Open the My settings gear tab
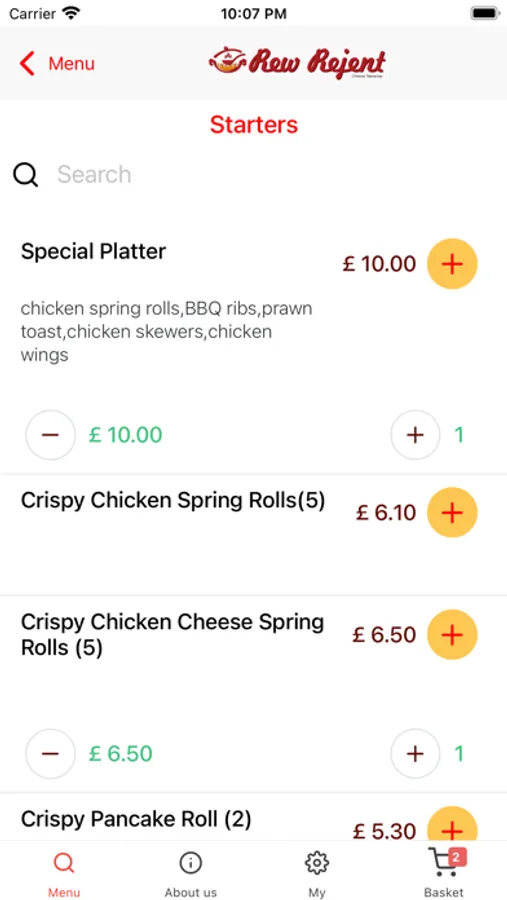Viewport: 507px width, 900px height. [317, 872]
